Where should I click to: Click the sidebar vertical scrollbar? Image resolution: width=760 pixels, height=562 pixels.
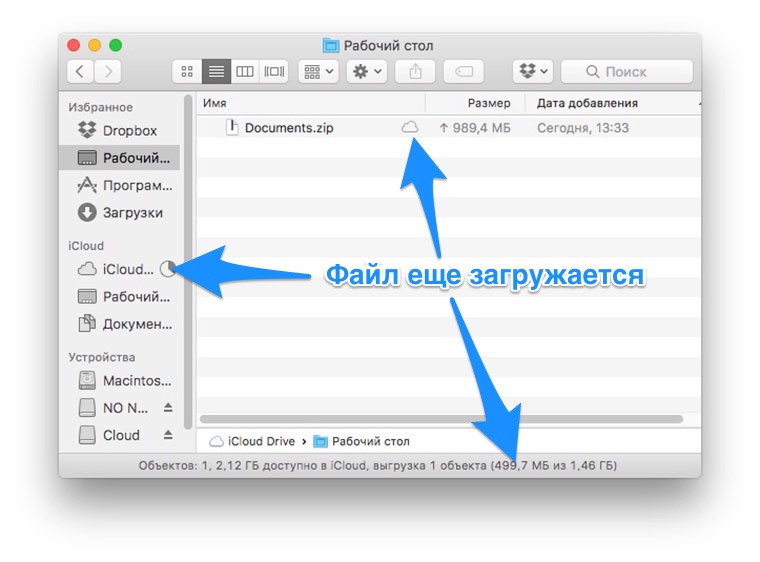[188, 262]
